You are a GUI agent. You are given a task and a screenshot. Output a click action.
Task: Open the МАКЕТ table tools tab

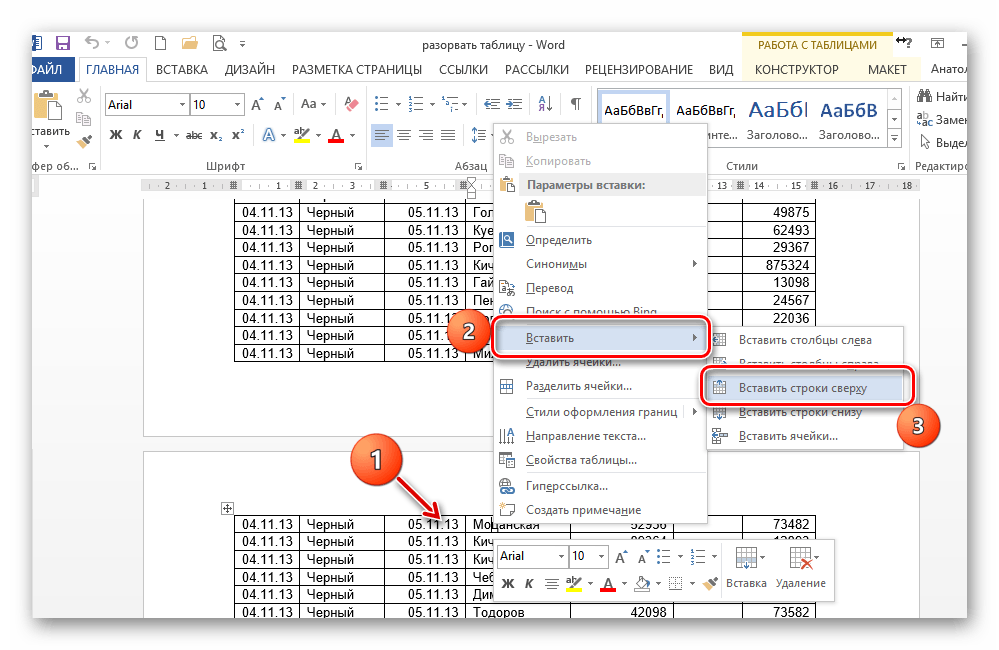click(x=887, y=69)
